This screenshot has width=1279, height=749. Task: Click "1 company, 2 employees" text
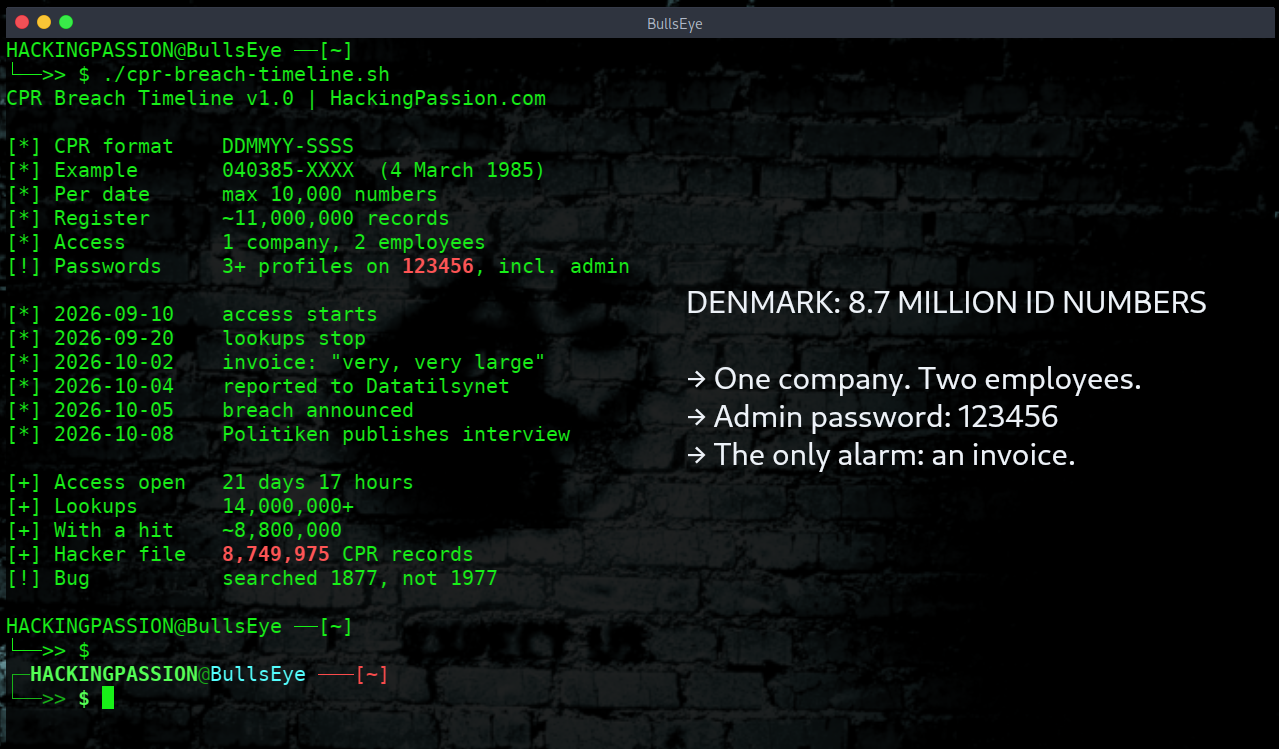(x=354, y=243)
